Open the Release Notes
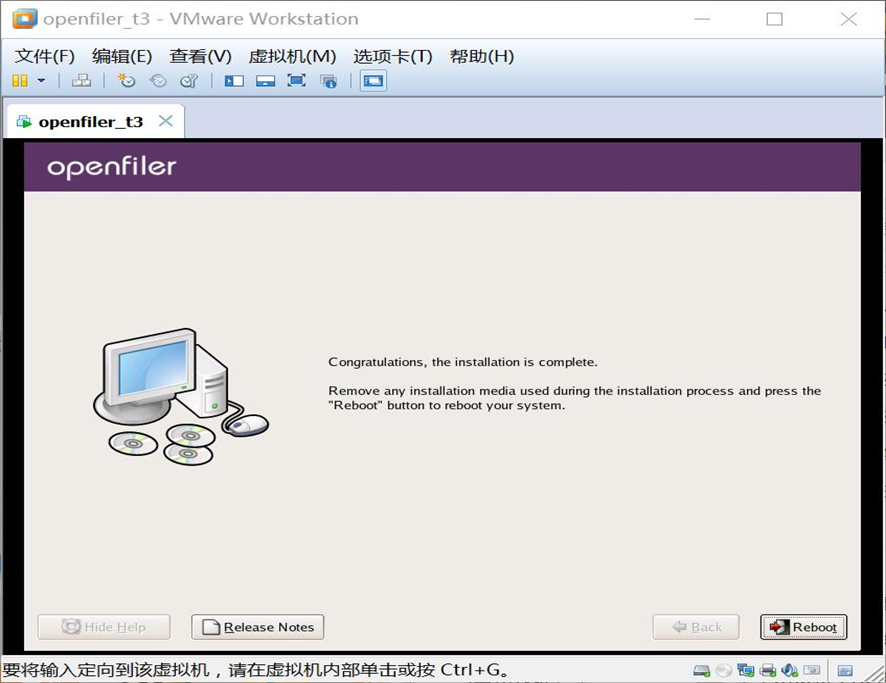The image size is (886, 683). click(258, 627)
